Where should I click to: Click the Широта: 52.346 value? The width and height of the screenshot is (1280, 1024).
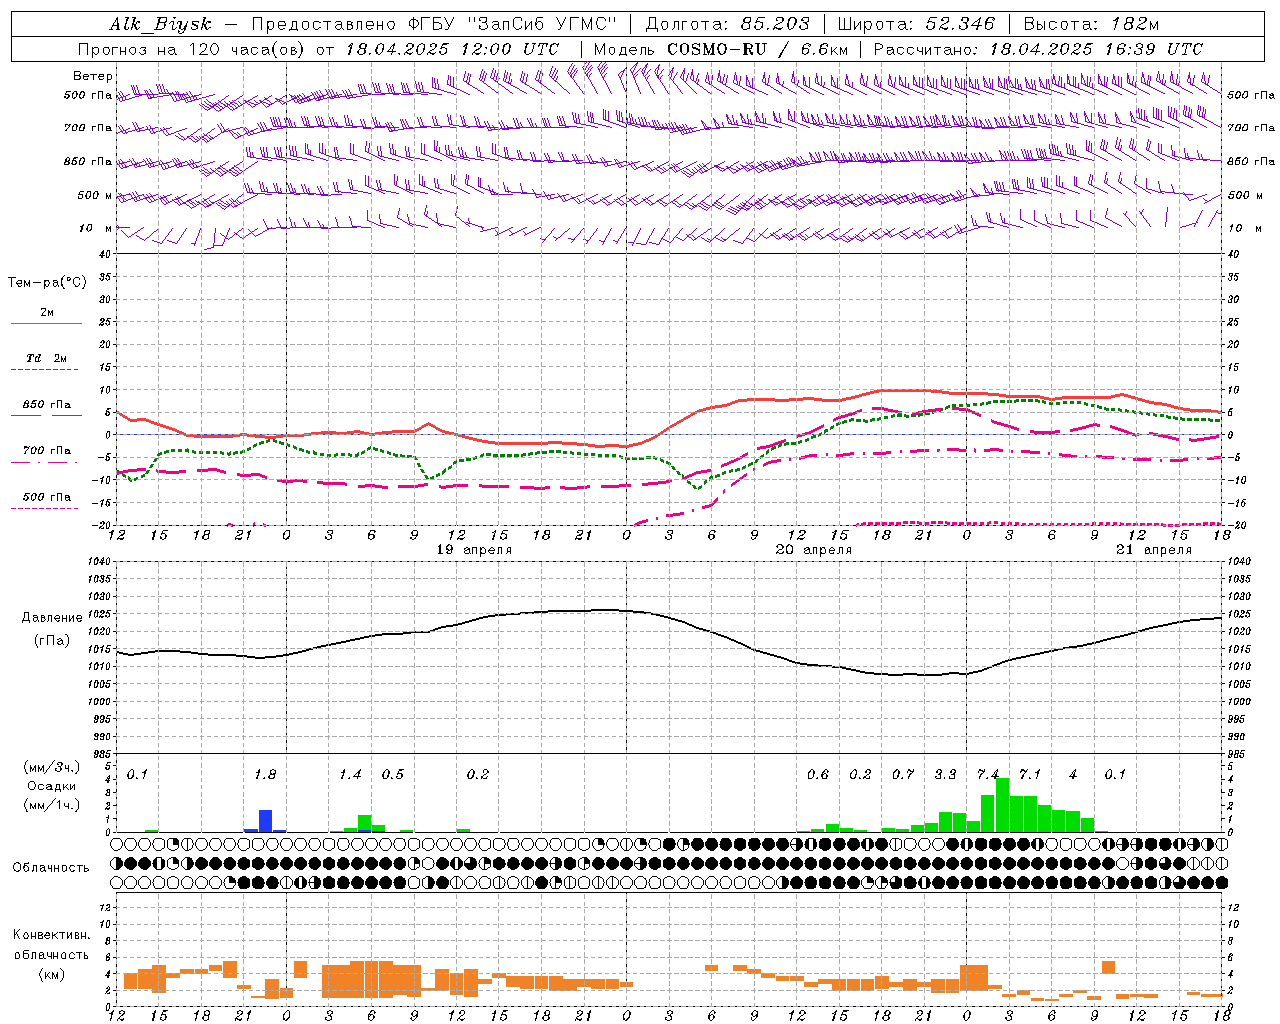coord(916,25)
